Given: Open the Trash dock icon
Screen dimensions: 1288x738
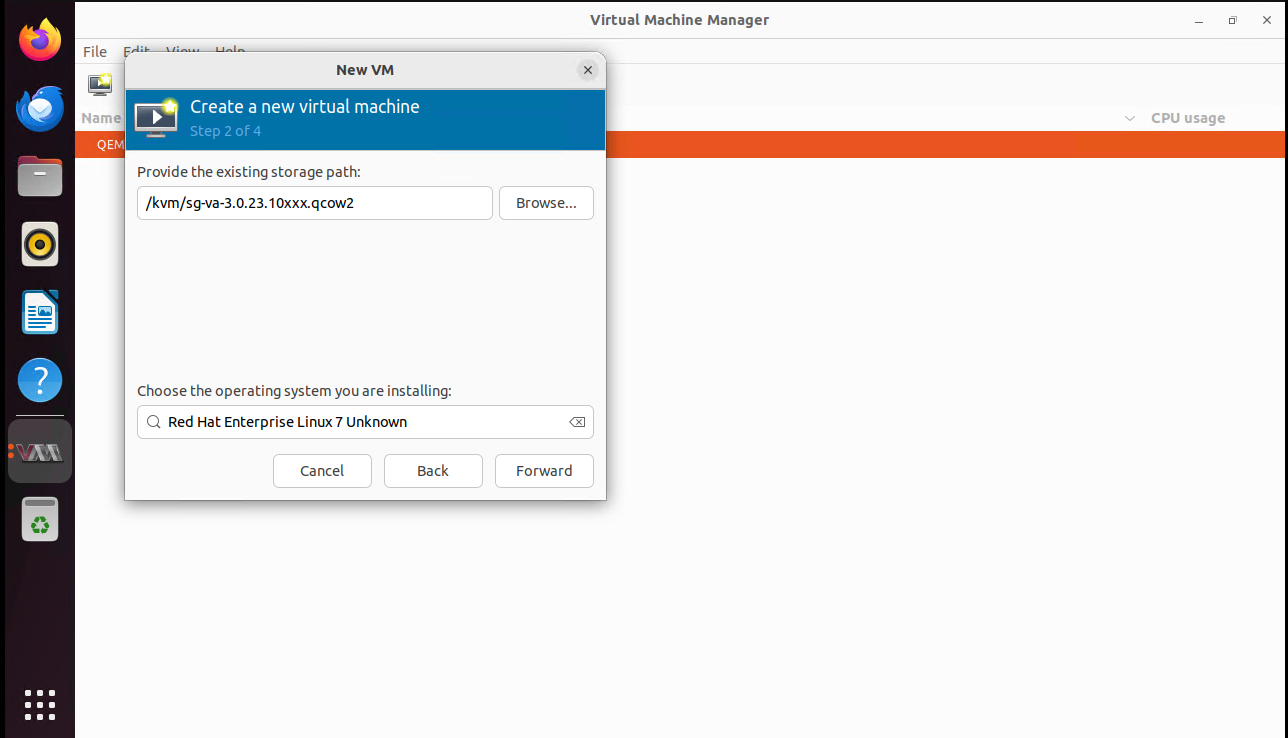Looking at the screenshot, I should click(x=40, y=521).
